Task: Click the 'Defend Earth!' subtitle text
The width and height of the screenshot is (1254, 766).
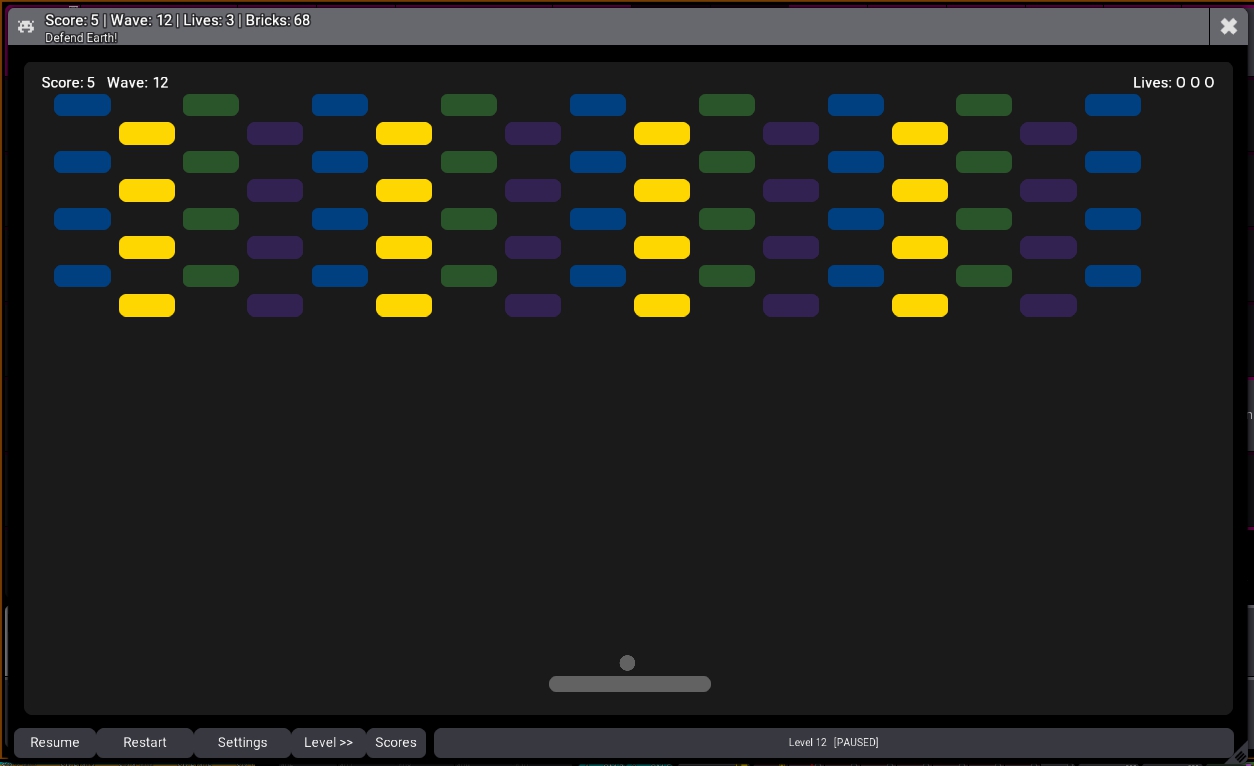Action: tap(81, 38)
